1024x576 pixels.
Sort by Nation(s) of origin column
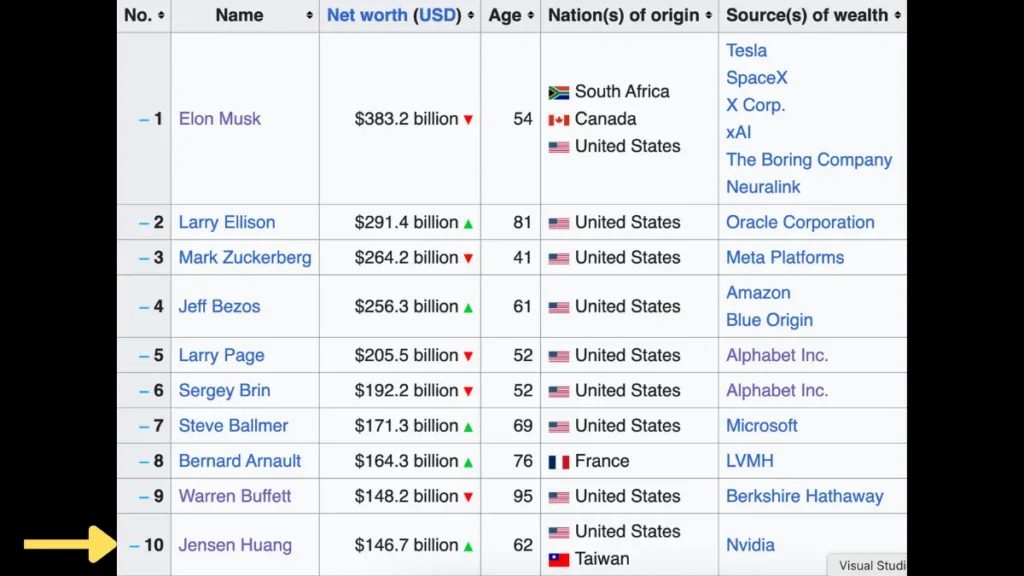coord(709,16)
